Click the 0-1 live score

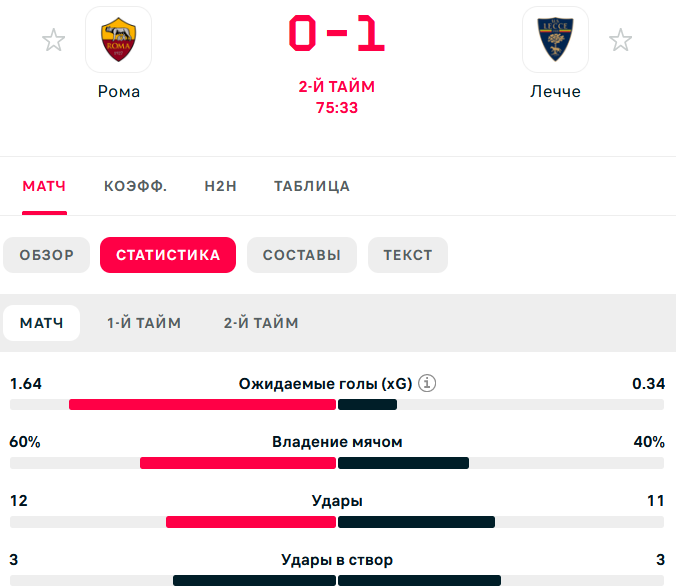tap(337, 33)
